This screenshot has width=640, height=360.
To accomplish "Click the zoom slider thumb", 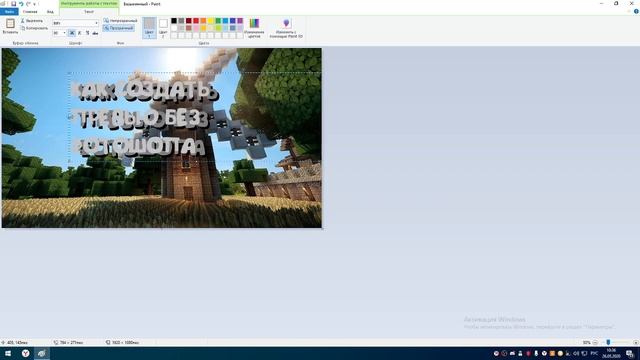I will coord(608,342).
